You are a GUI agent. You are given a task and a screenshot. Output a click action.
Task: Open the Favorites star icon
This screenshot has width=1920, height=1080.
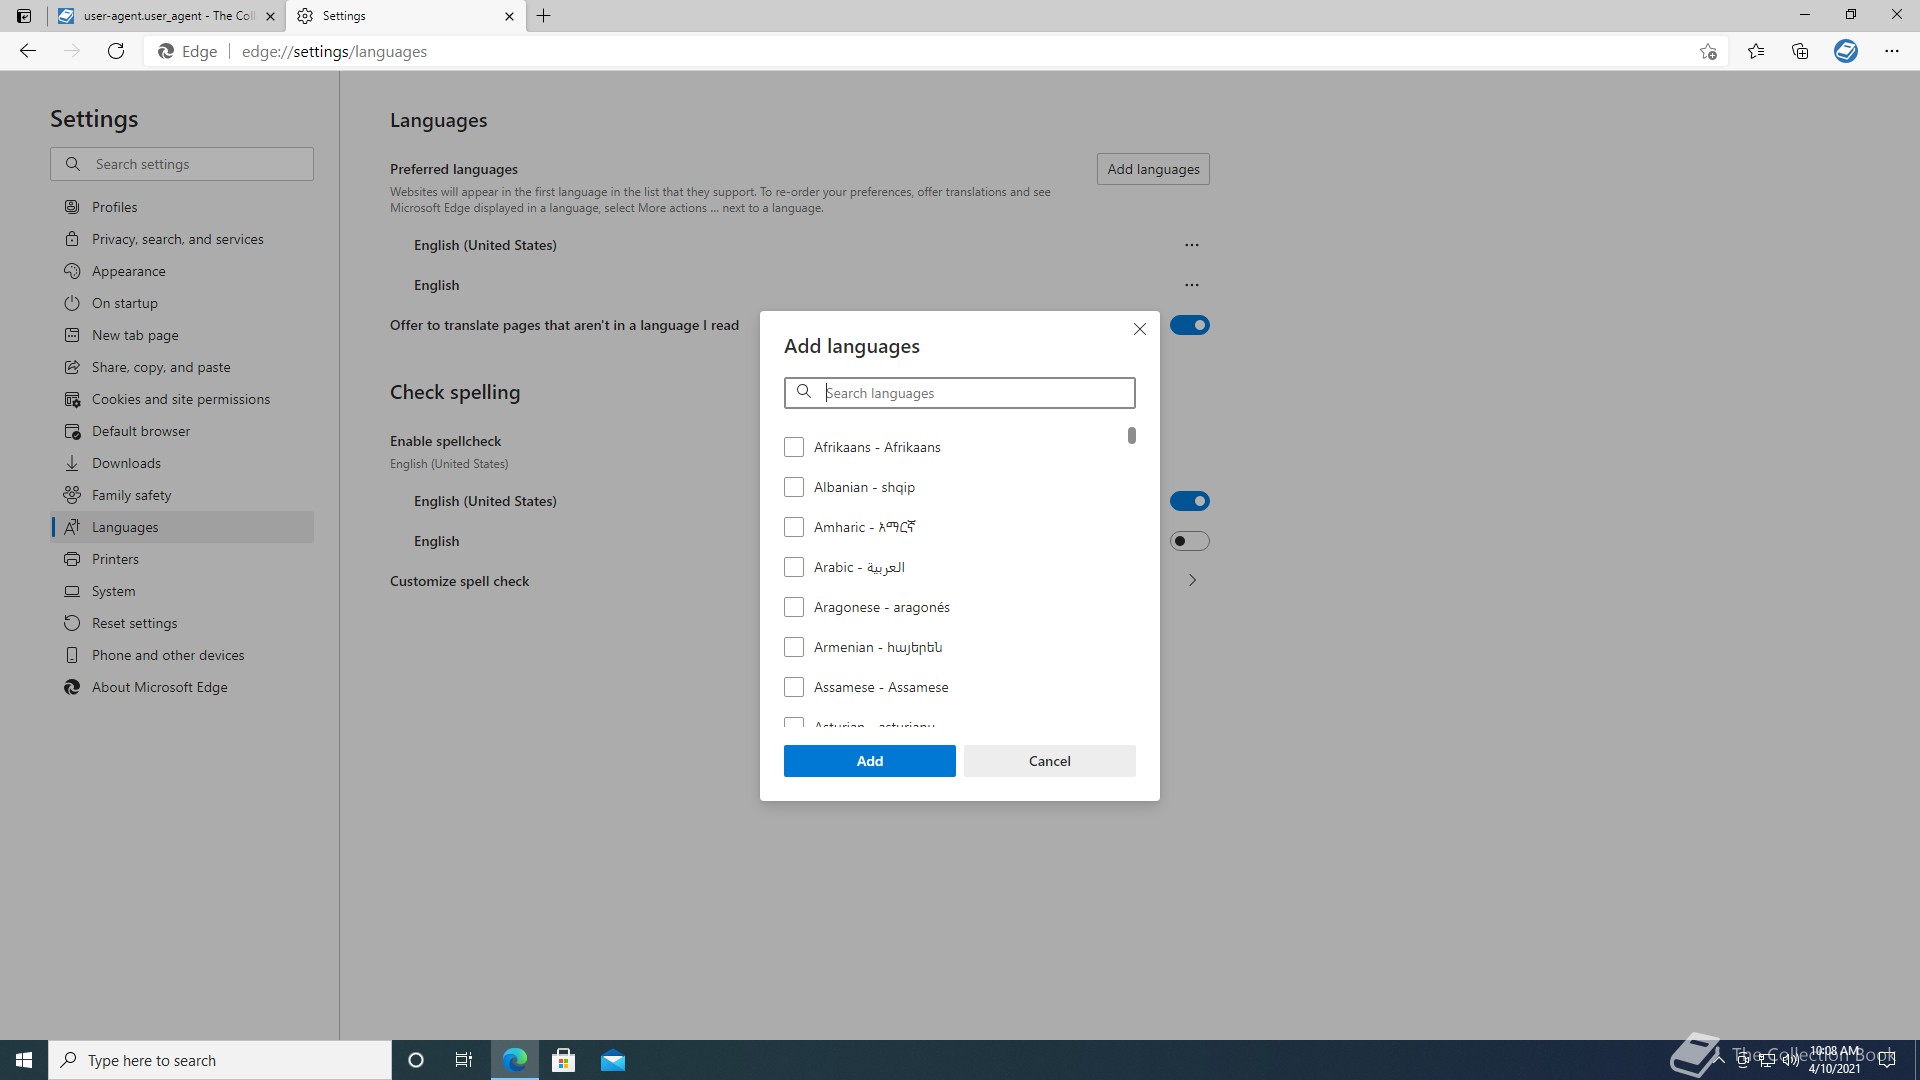coord(1755,51)
